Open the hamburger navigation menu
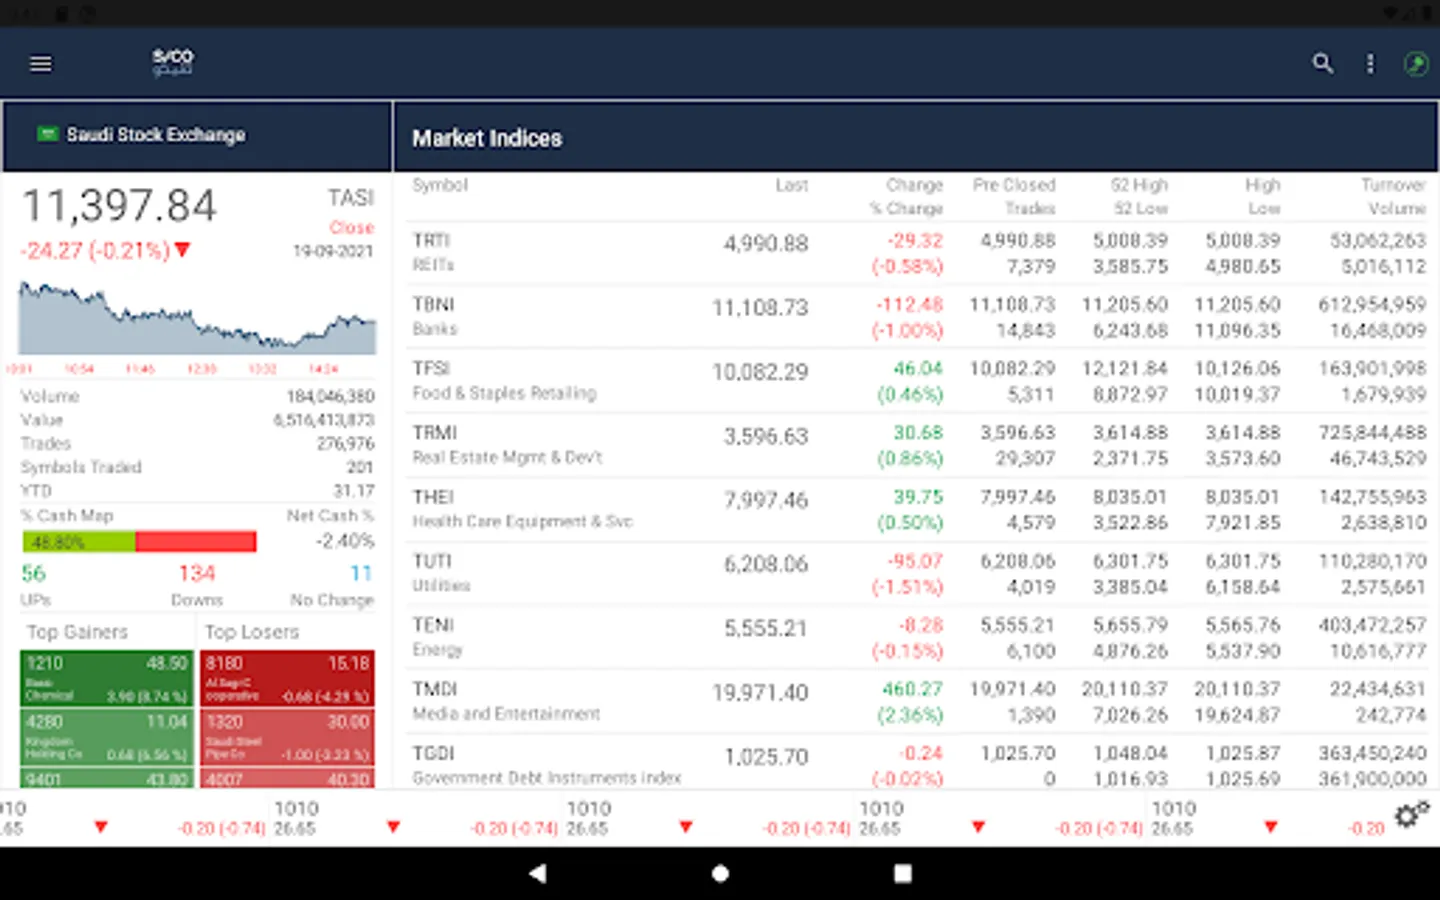 pos(41,64)
